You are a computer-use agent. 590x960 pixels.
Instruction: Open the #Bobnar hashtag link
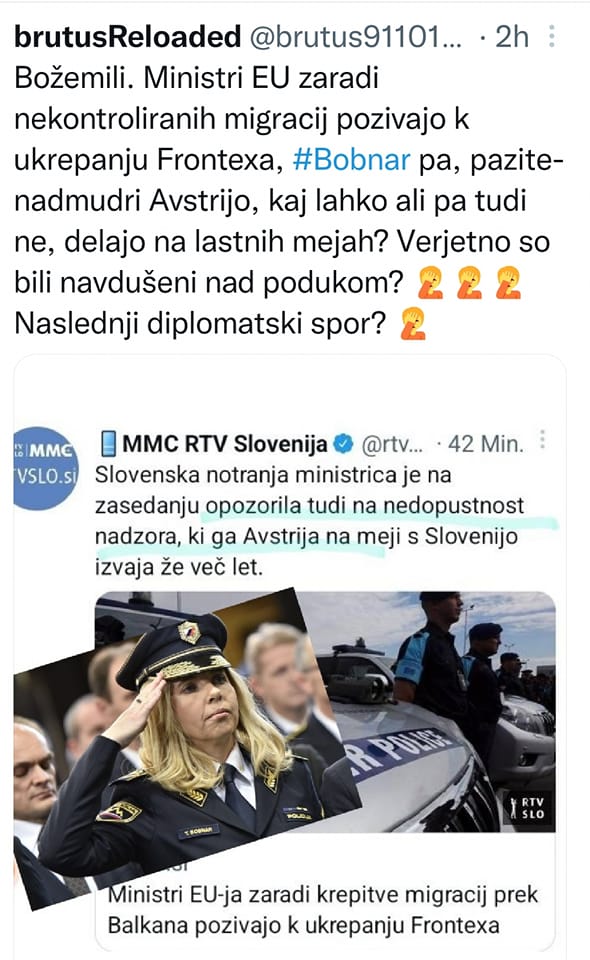coord(351,160)
